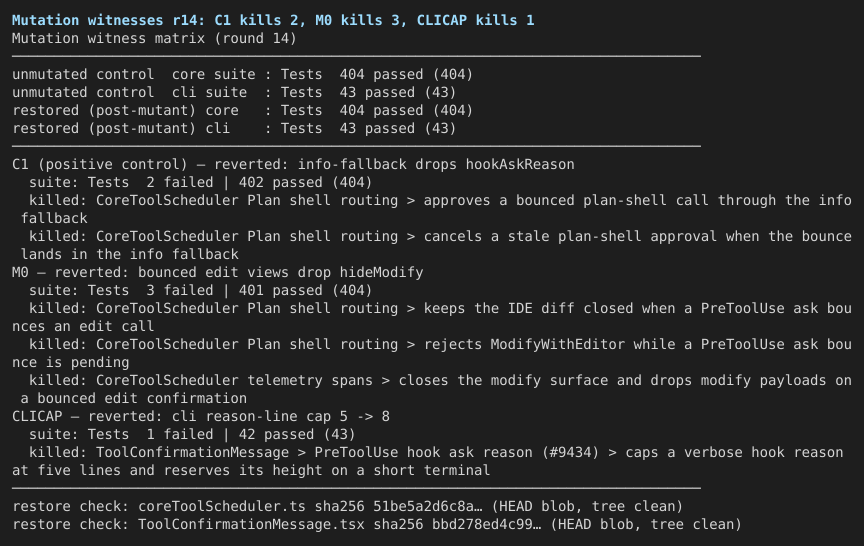864x546 pixels.
Task: Click the Mutation witness matrix round 14 line
Action: [154, 39]
